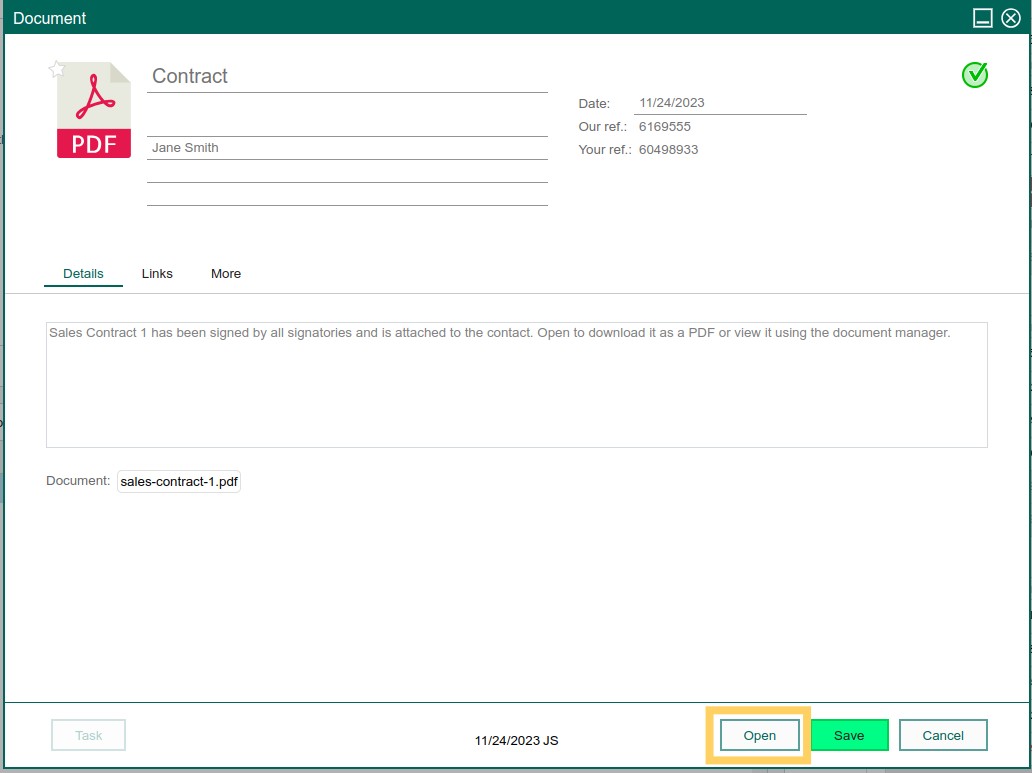Click the empty field below Jane Smith

[x=347, y=170]
